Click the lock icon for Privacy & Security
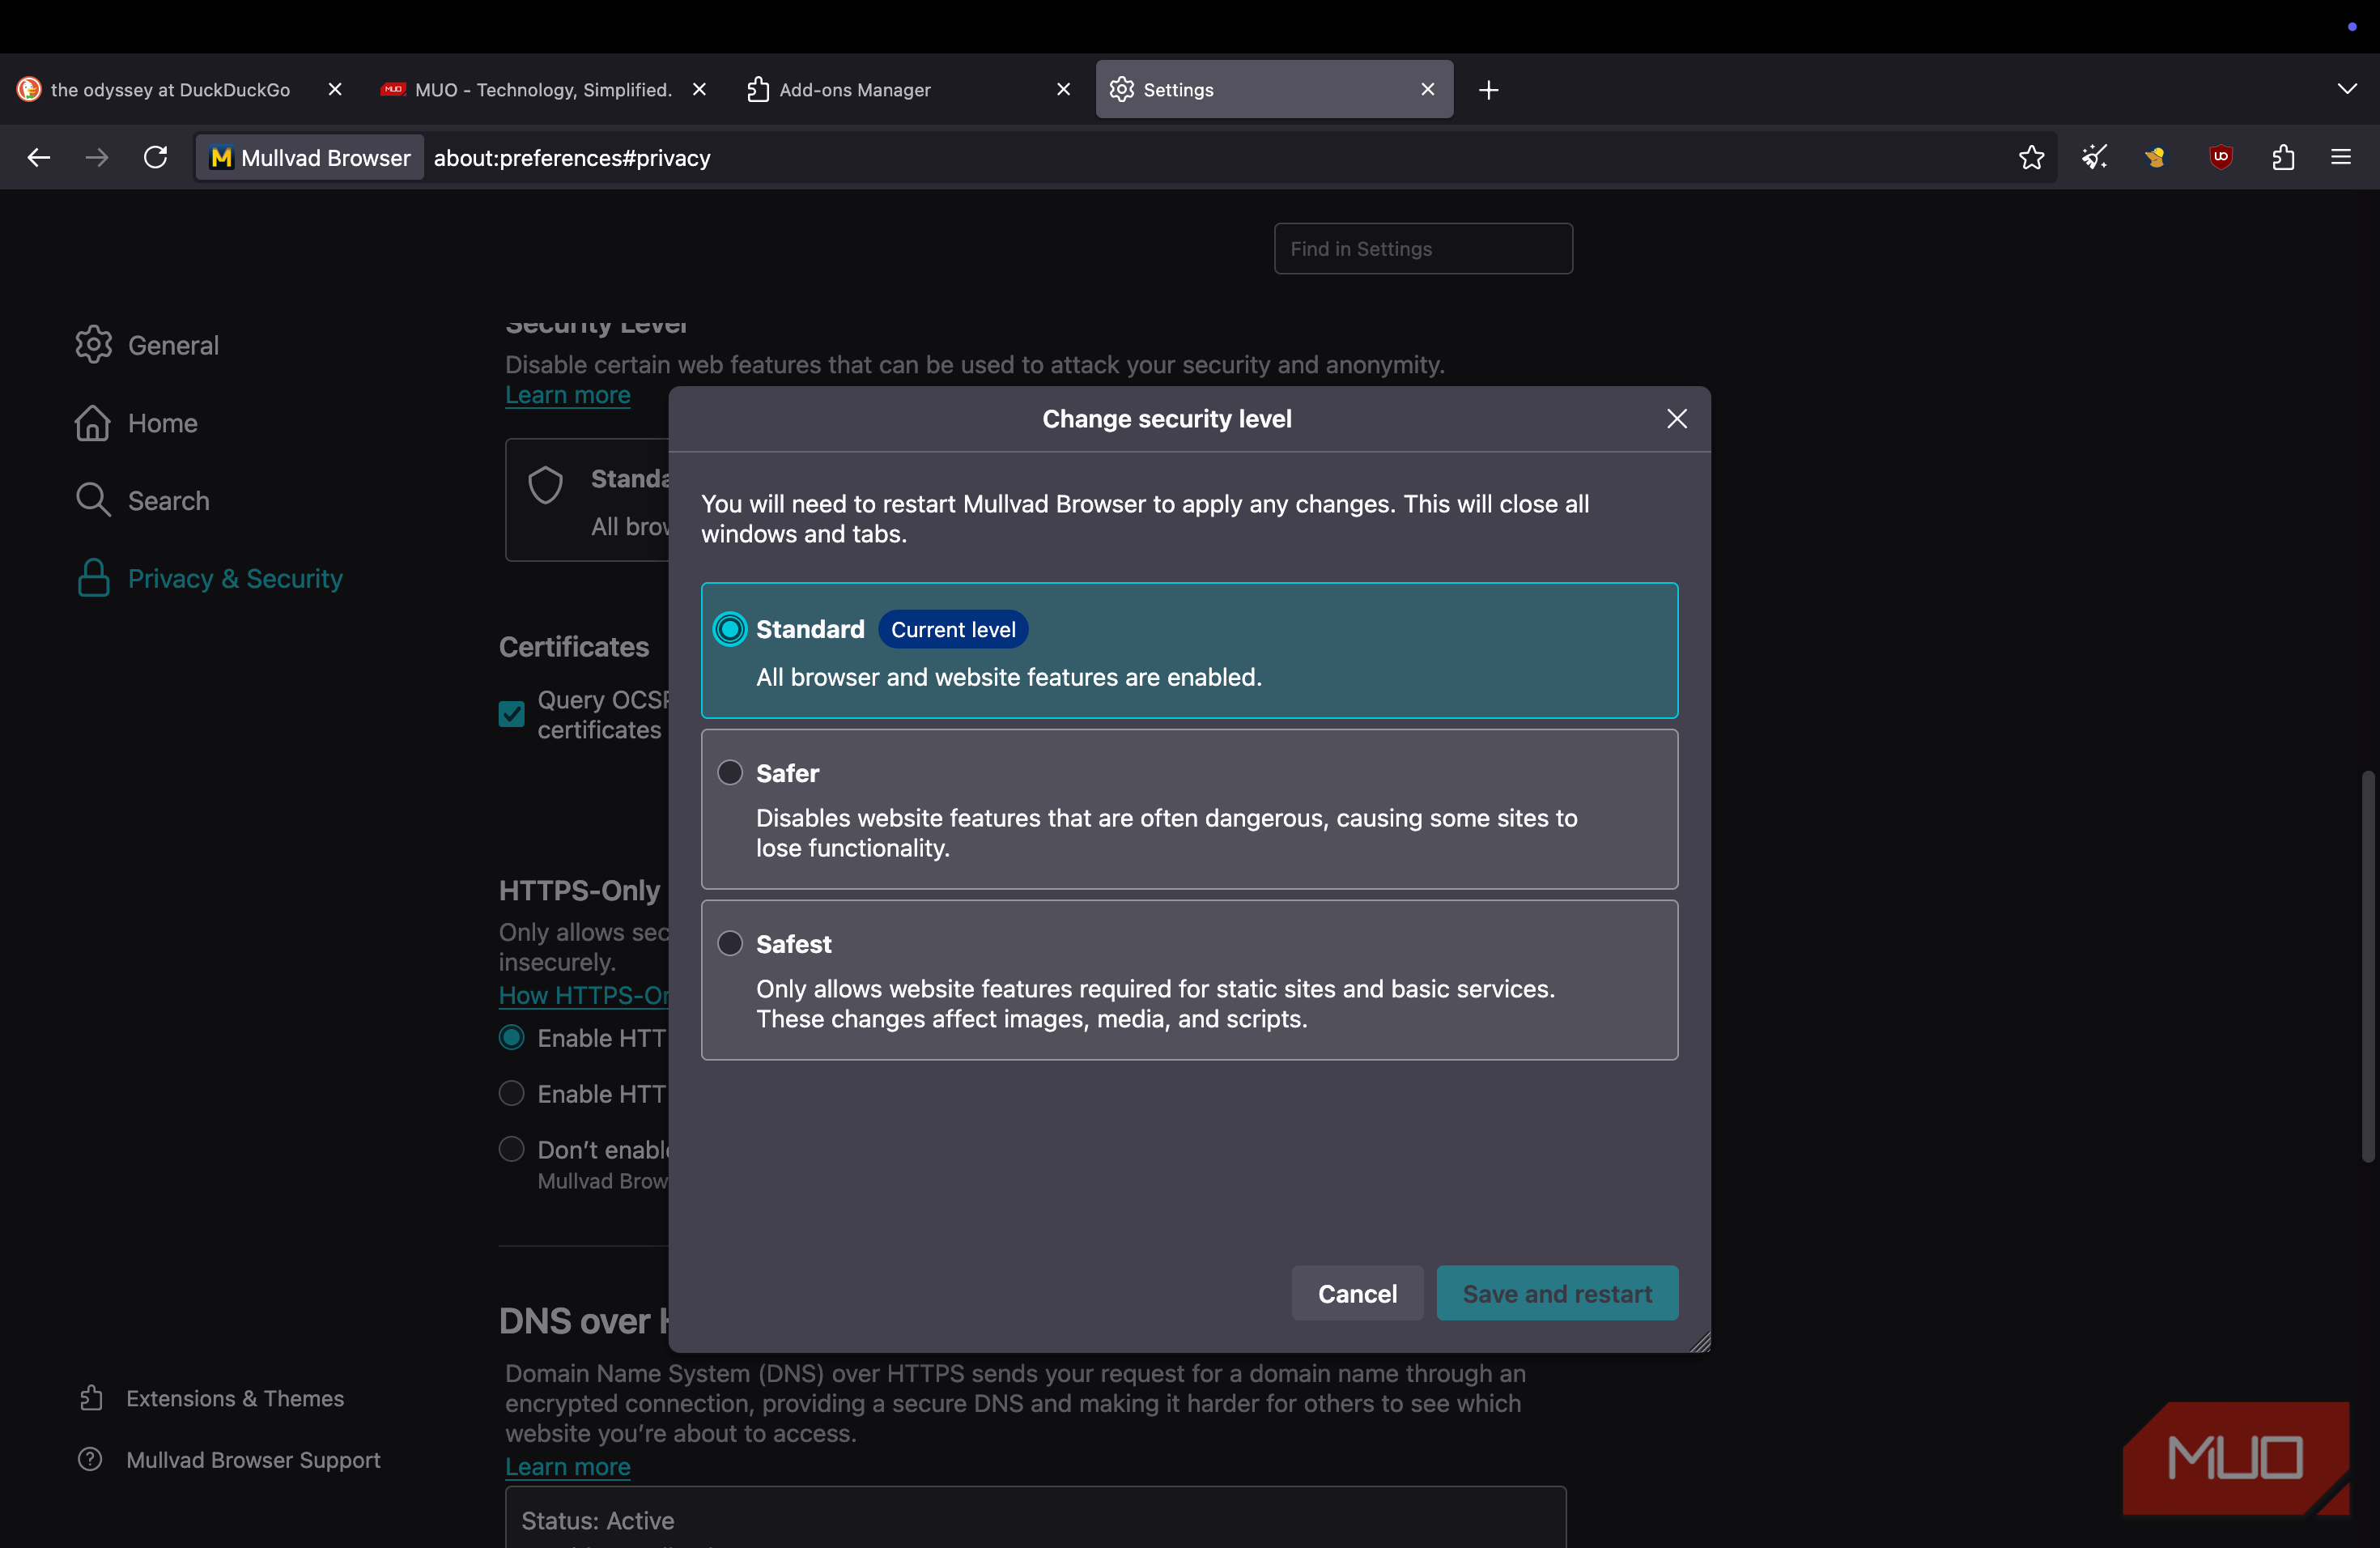The width and height of the screenshot is (2380, 1548). pyautogui.click(x=93, y=577)
